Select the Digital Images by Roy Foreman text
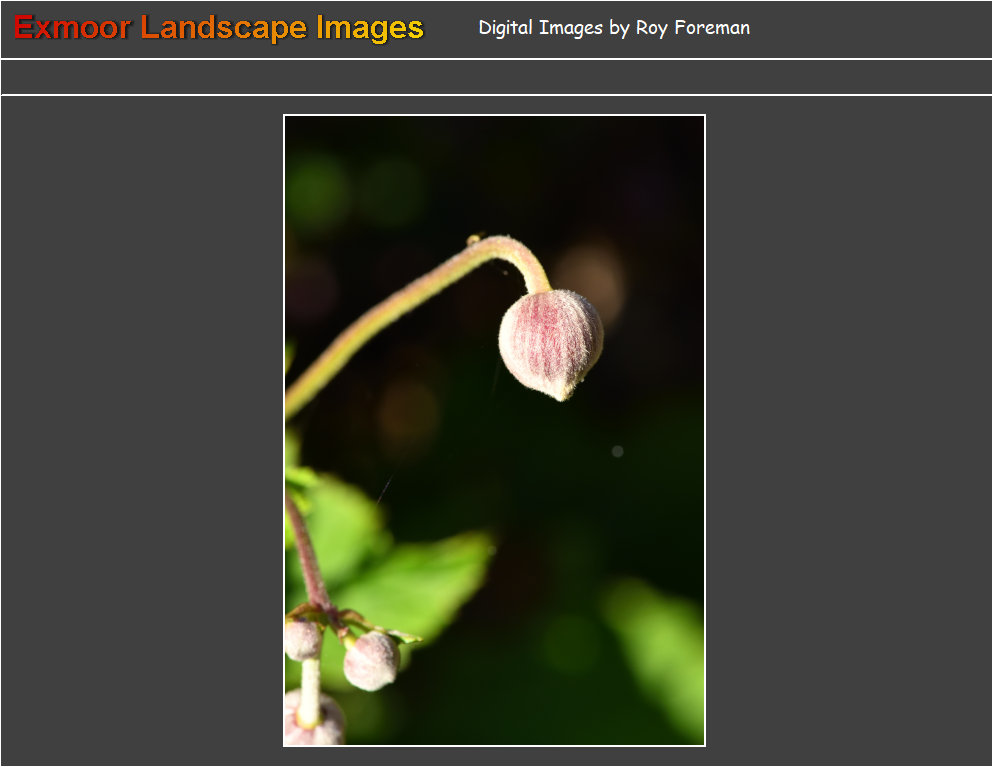 coord(613,28)
